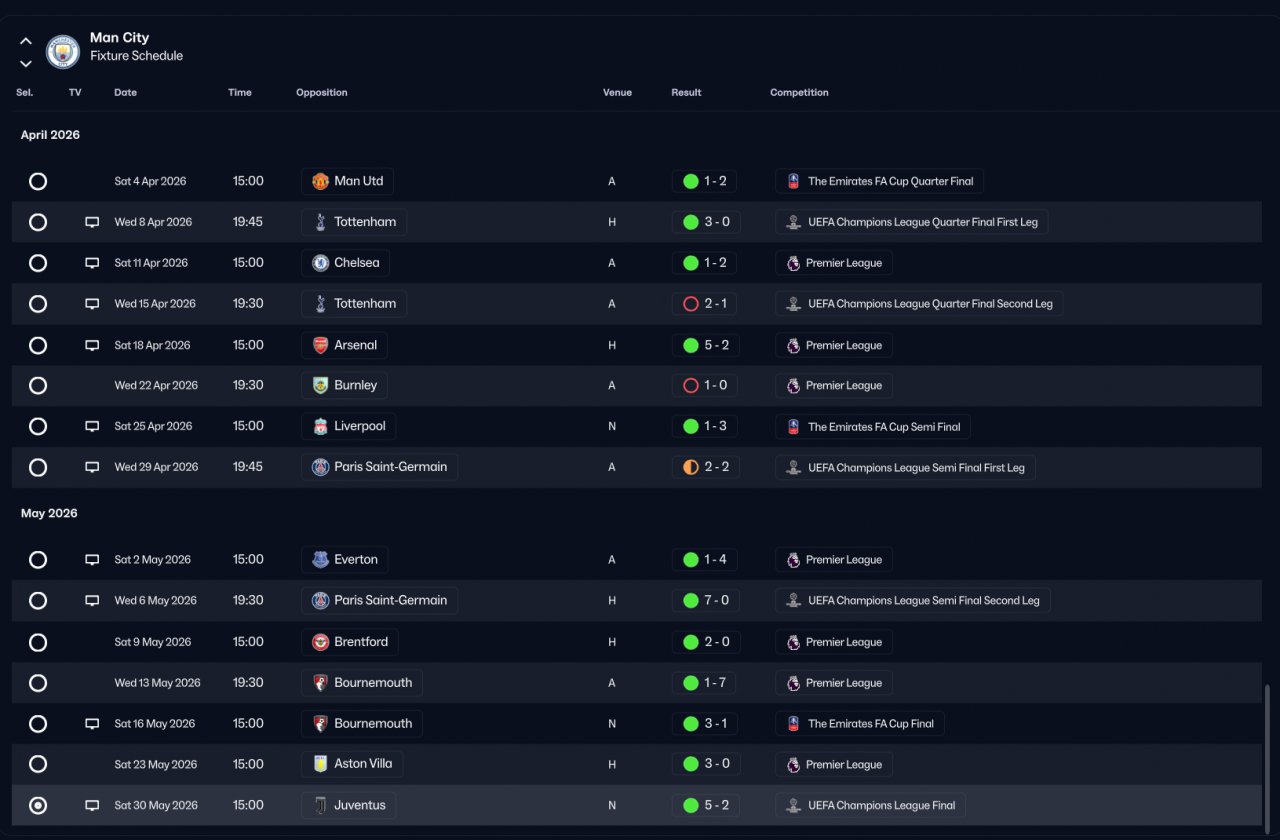Click the Aston Villa club badge
The height and width of the screenshot is (840, 1280).
point(320,764)
